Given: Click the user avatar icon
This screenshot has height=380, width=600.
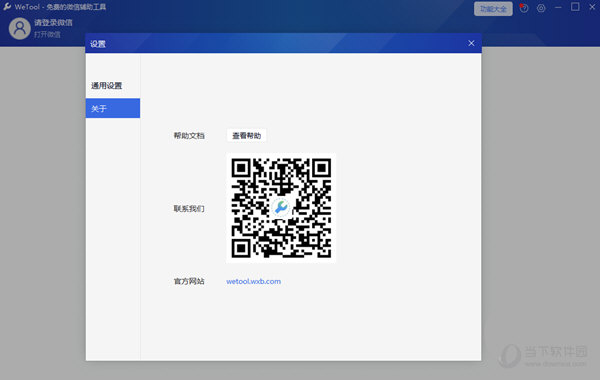Looking at the screenshot, I should (20, 28).
